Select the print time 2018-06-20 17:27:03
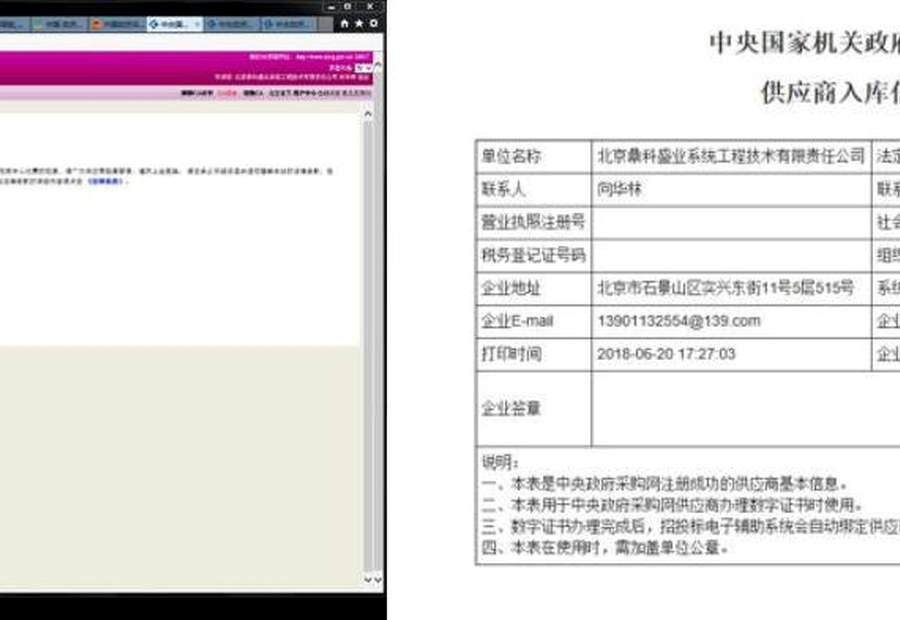The width and height of the screenshot is (900, 620). [666, 354]
